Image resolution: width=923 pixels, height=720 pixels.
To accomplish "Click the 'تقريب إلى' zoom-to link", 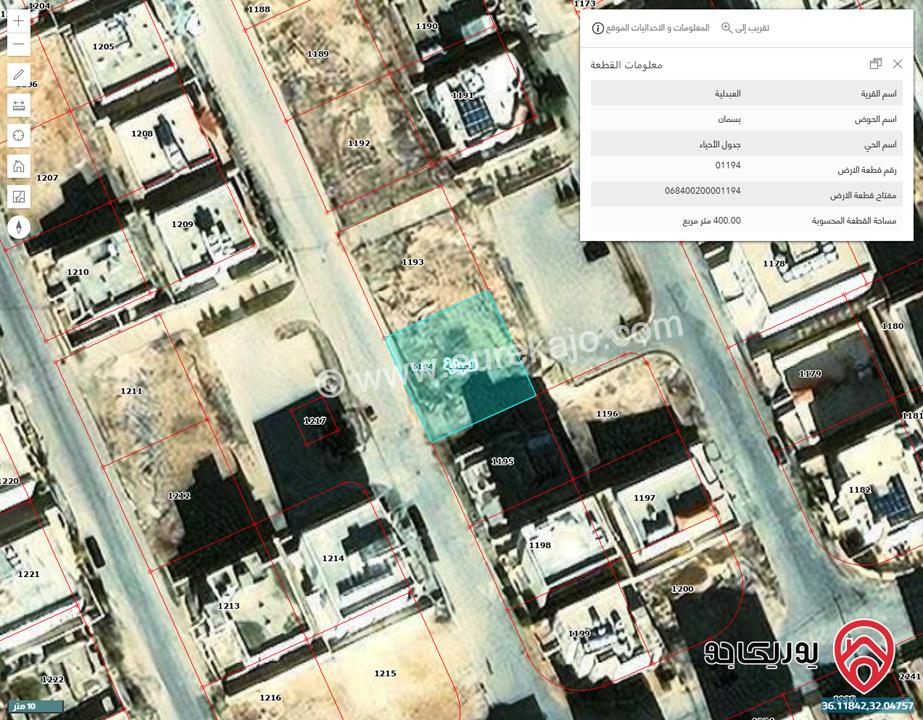I will tap(745, 28).
